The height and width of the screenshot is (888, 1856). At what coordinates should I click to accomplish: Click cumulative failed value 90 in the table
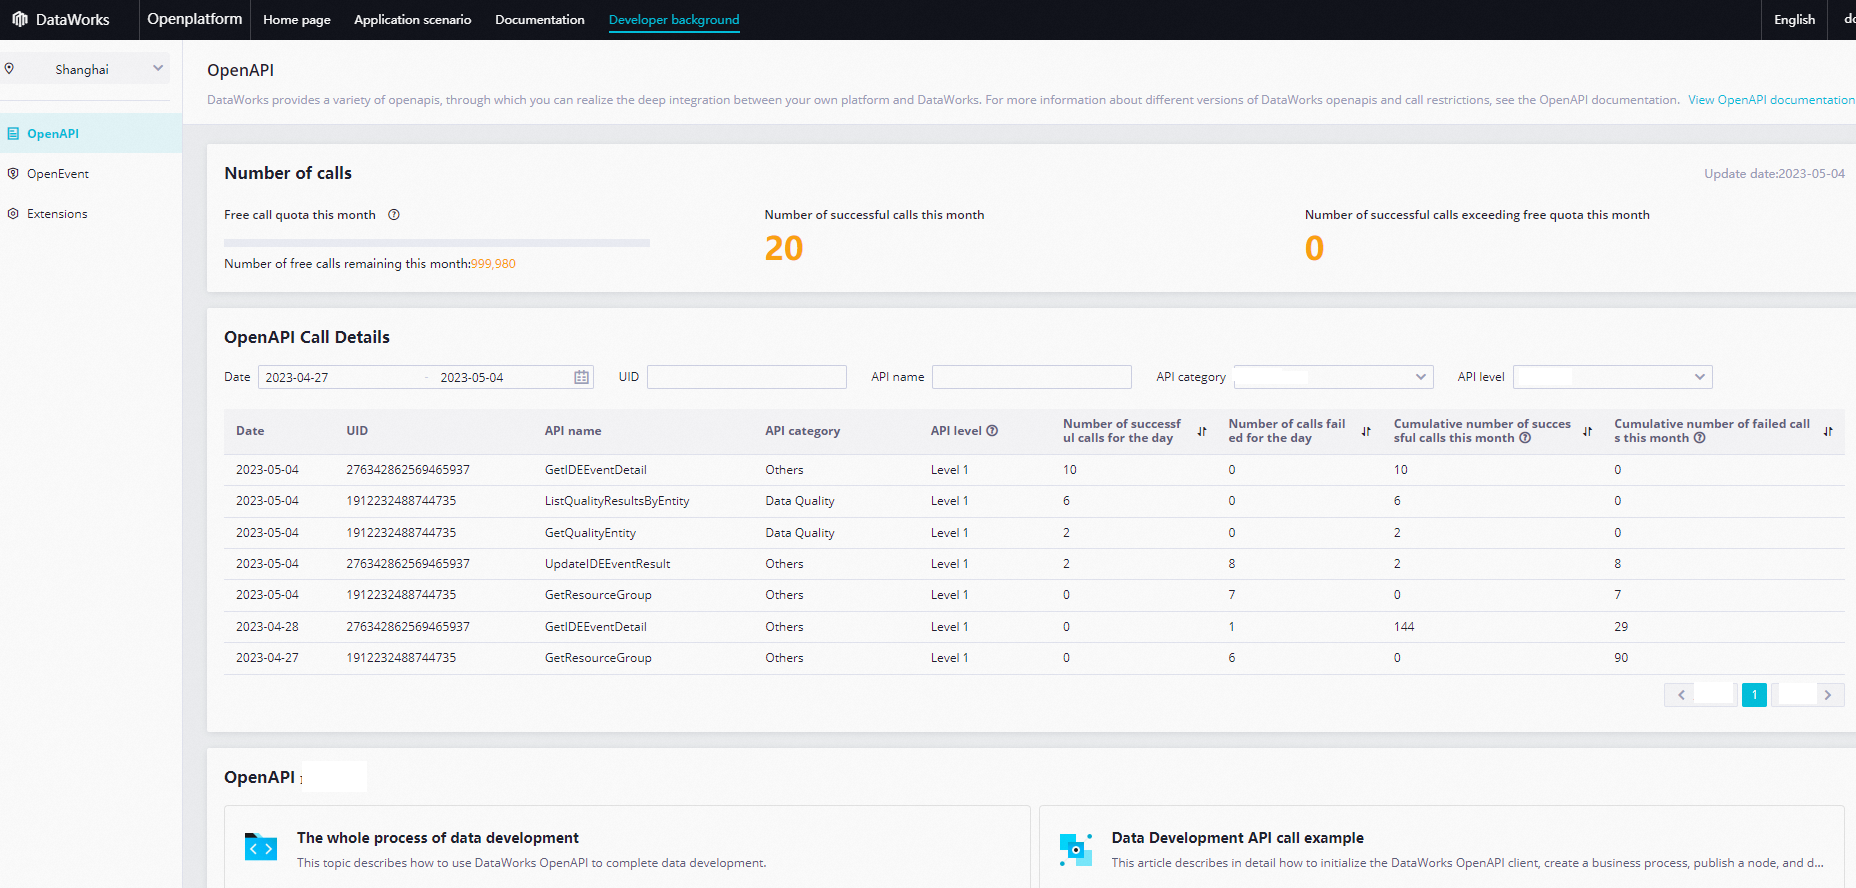[1621, 658]
